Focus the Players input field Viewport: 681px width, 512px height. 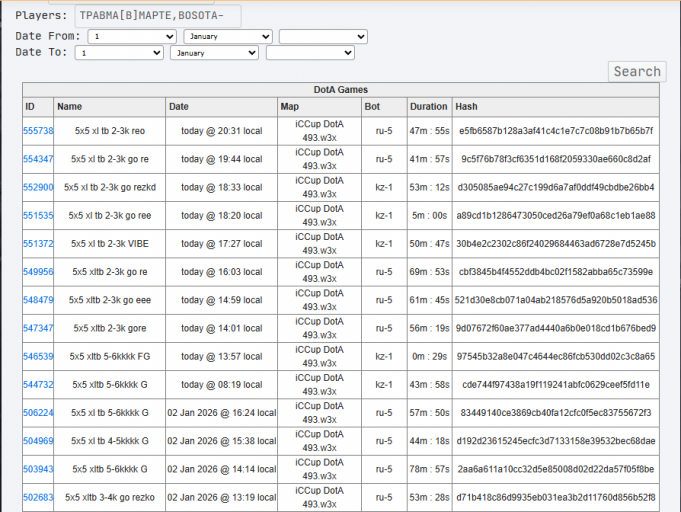(158, 16)
